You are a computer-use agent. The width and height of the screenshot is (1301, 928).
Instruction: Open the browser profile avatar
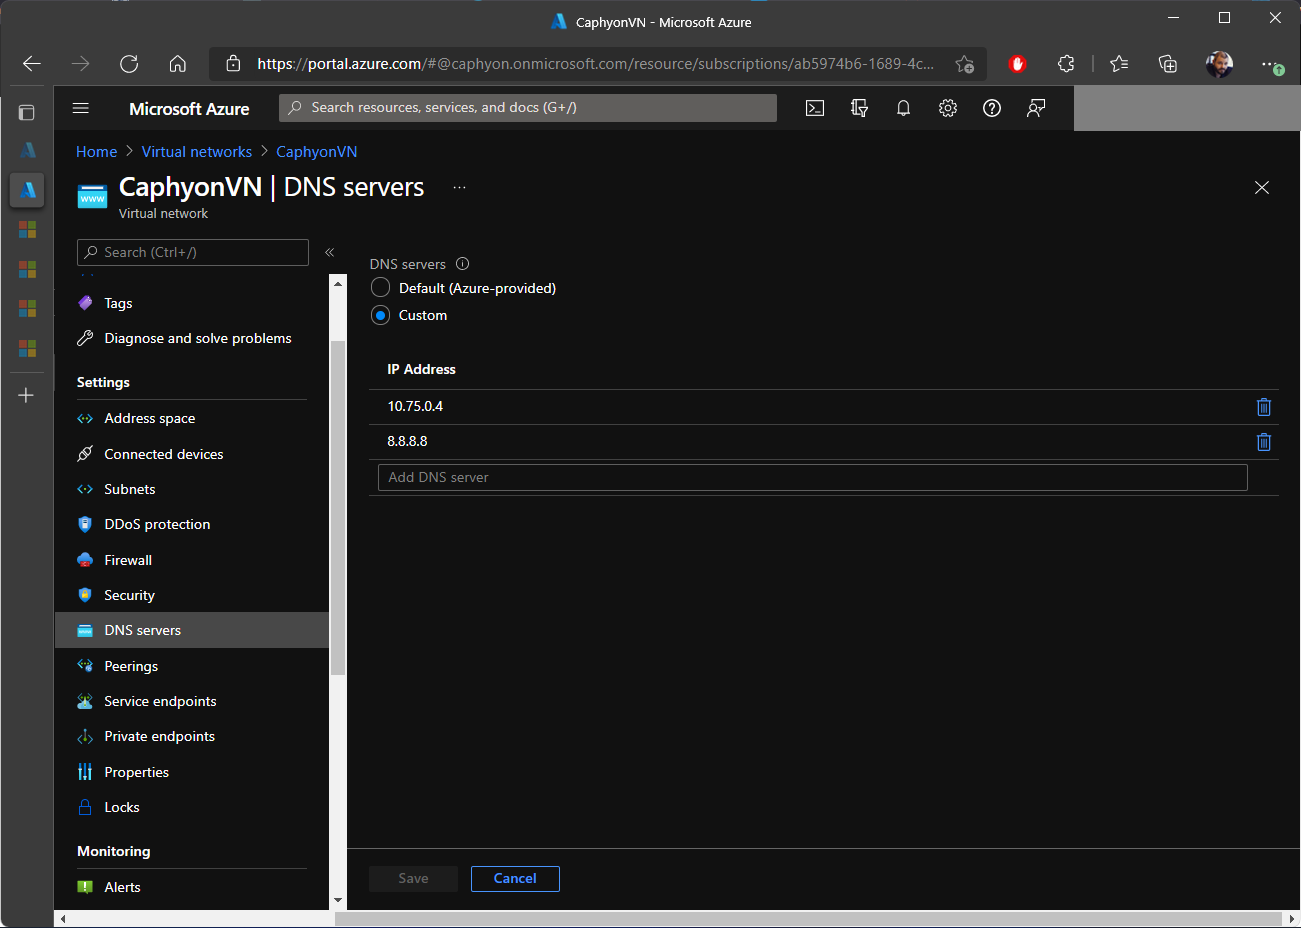click(1219, 64)
